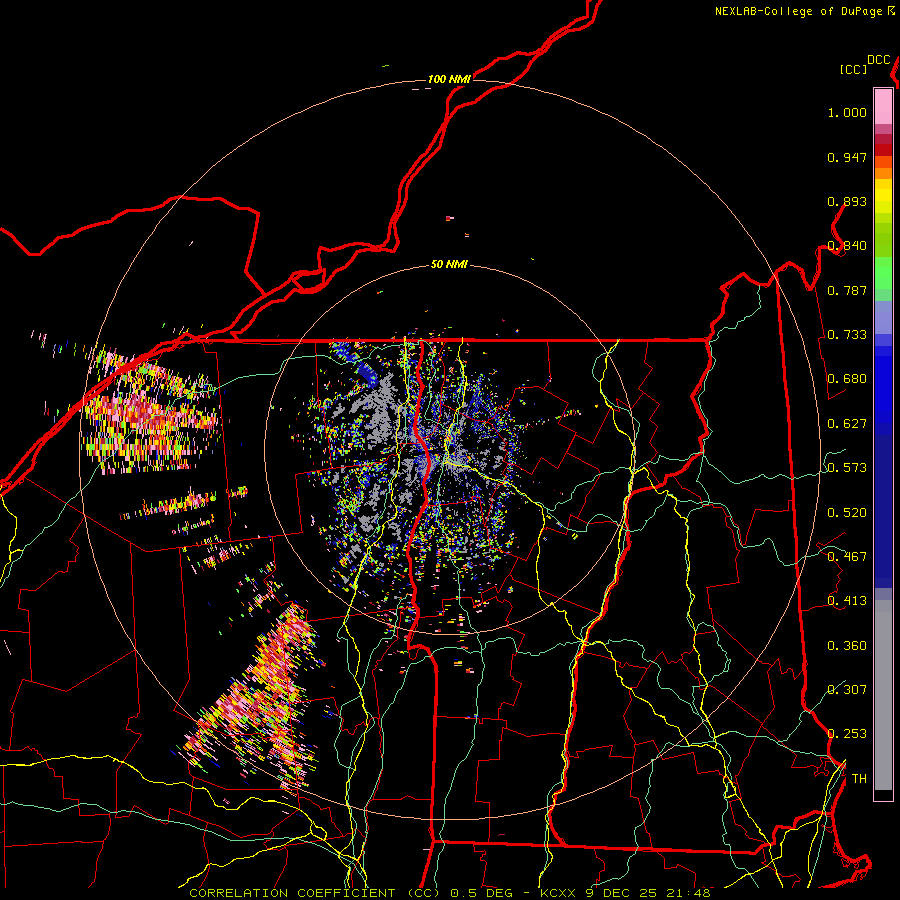The width and height of the screenshot is (900, 900).
Task: Pick the pink swatch at color bar top
Action: click(883, 106)
